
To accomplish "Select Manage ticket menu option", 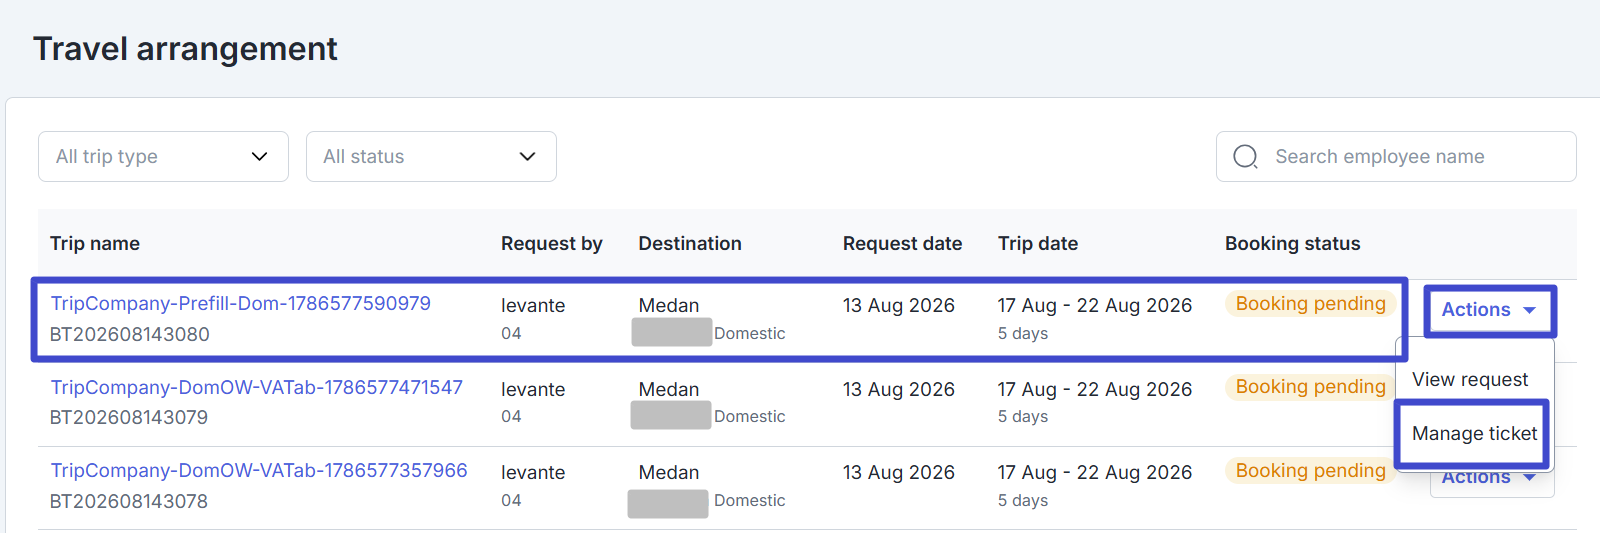I will point(1474,434).
